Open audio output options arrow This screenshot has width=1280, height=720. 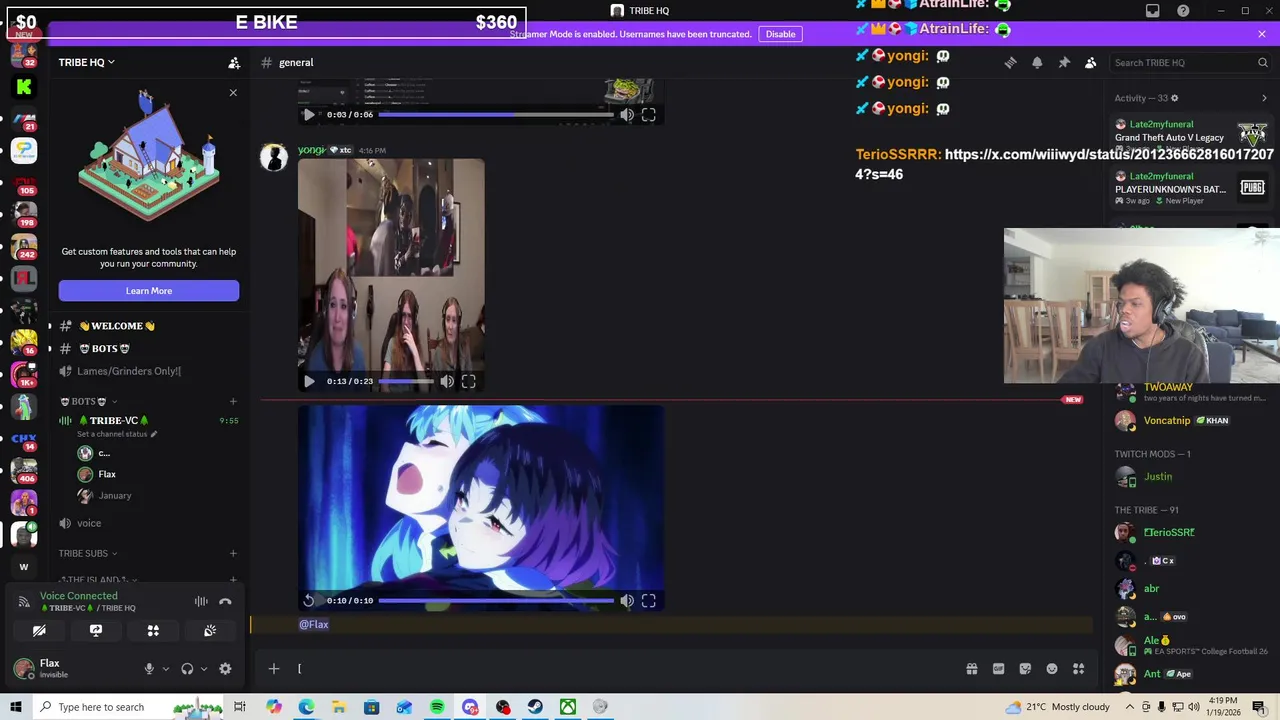tap(203, 669)
